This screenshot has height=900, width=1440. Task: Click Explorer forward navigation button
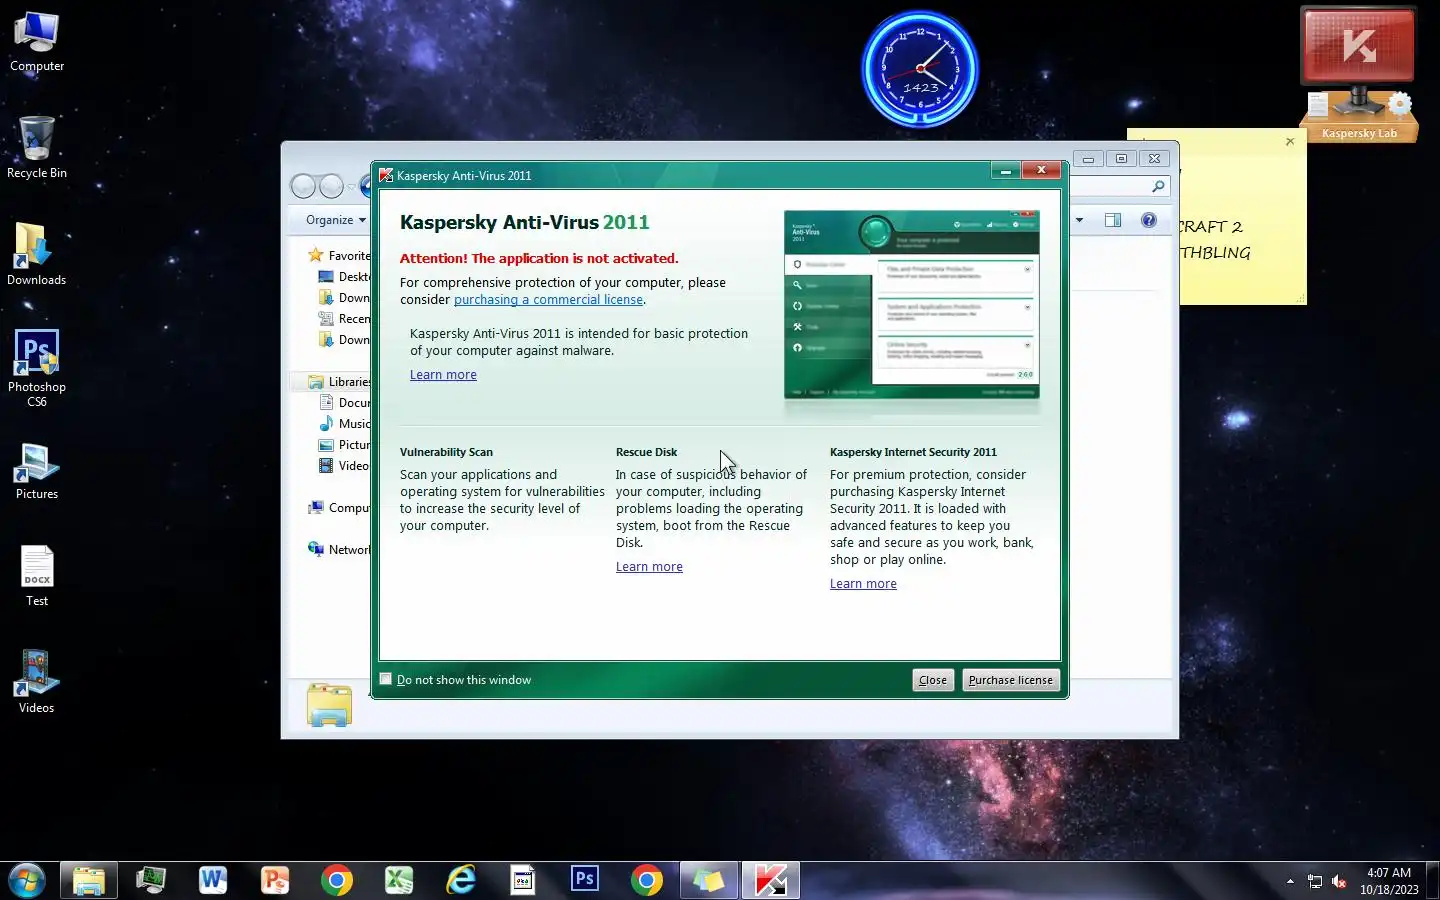[331, 186]
